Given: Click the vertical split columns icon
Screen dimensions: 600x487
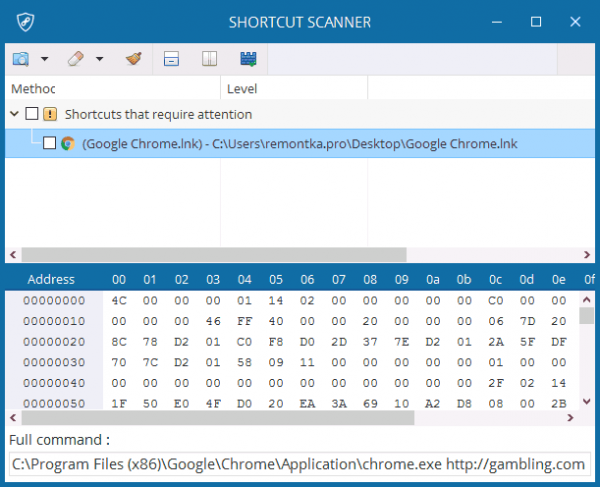Looking at the screenshot, I should (x=209, y=59).
